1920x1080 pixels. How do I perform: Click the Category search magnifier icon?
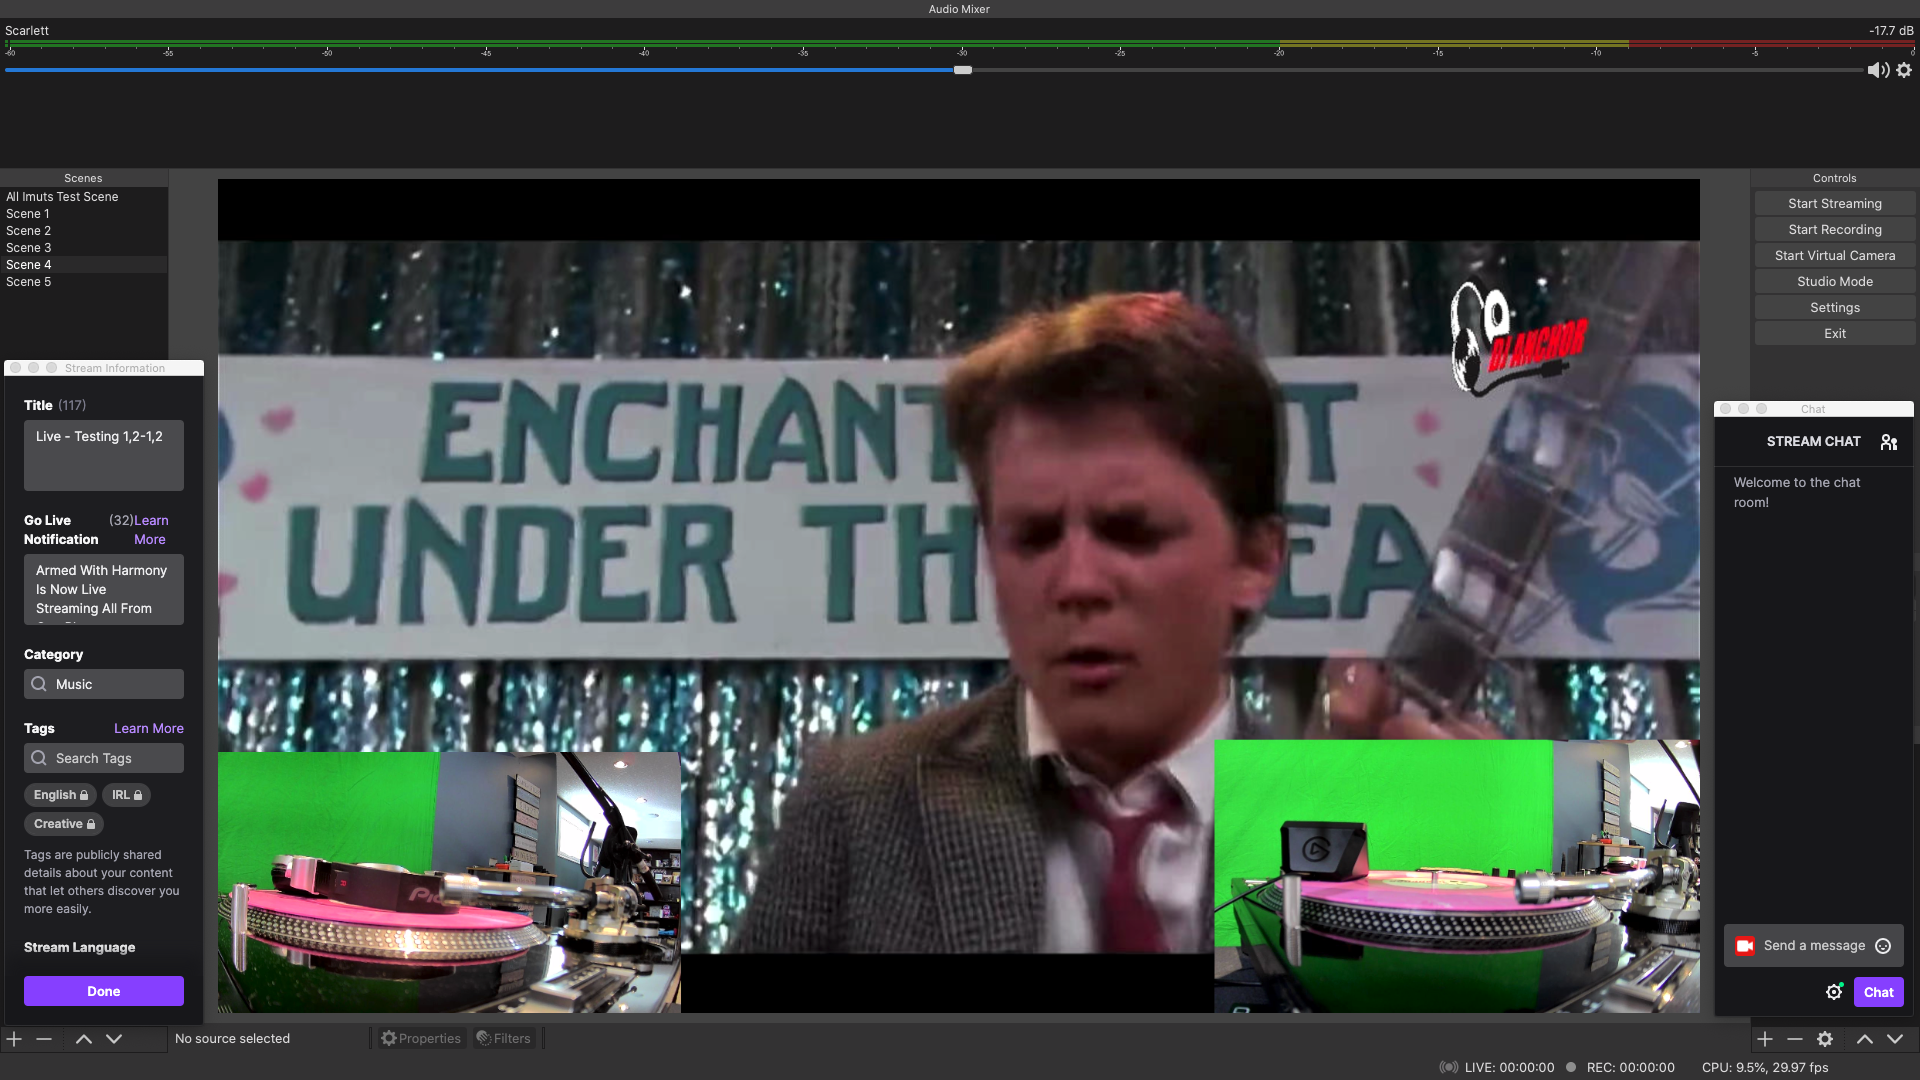(x=39, y=684)
